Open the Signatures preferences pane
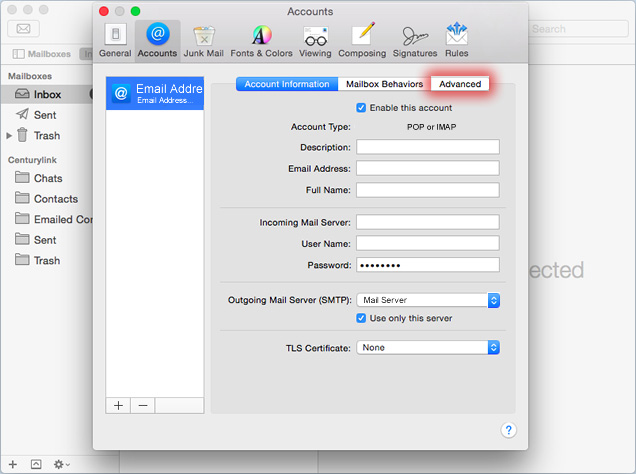The height and width of the screenshot is (474, 636). pos(413,40)
